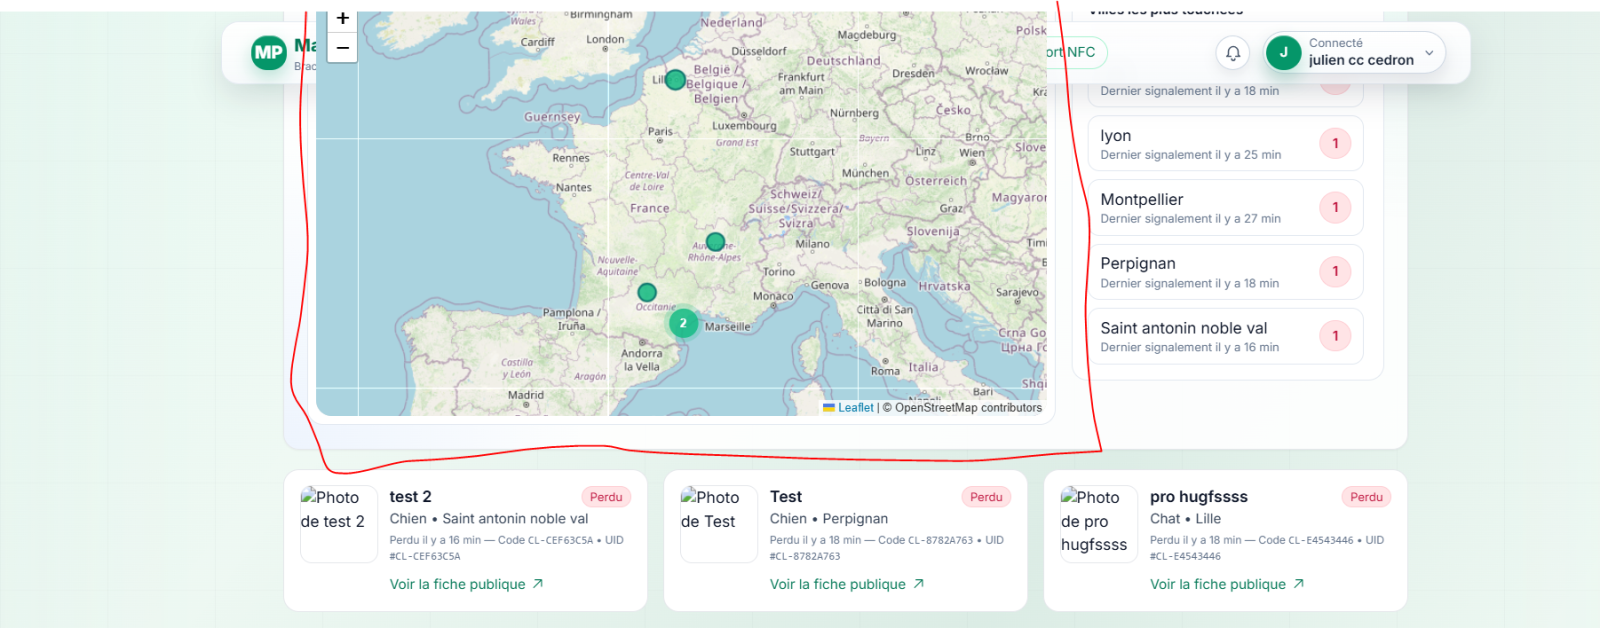The height and width of the screenshot is (628, 1600).
Task: Click the Photo de Test thumbnail
Action: pyautogui.click(x=718, y=524)
